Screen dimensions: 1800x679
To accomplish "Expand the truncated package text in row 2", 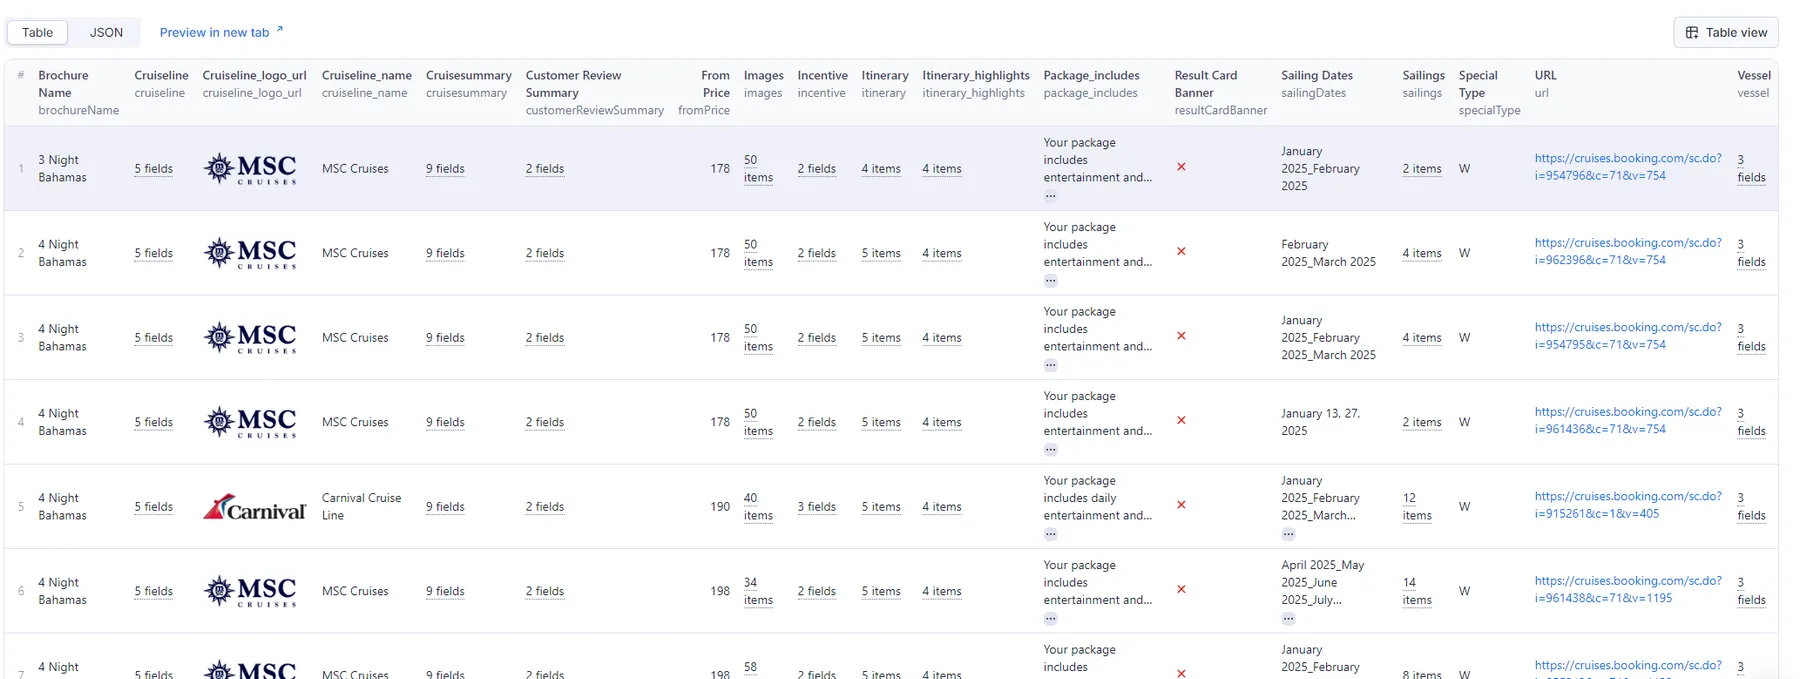I will tap(1050, 281).
